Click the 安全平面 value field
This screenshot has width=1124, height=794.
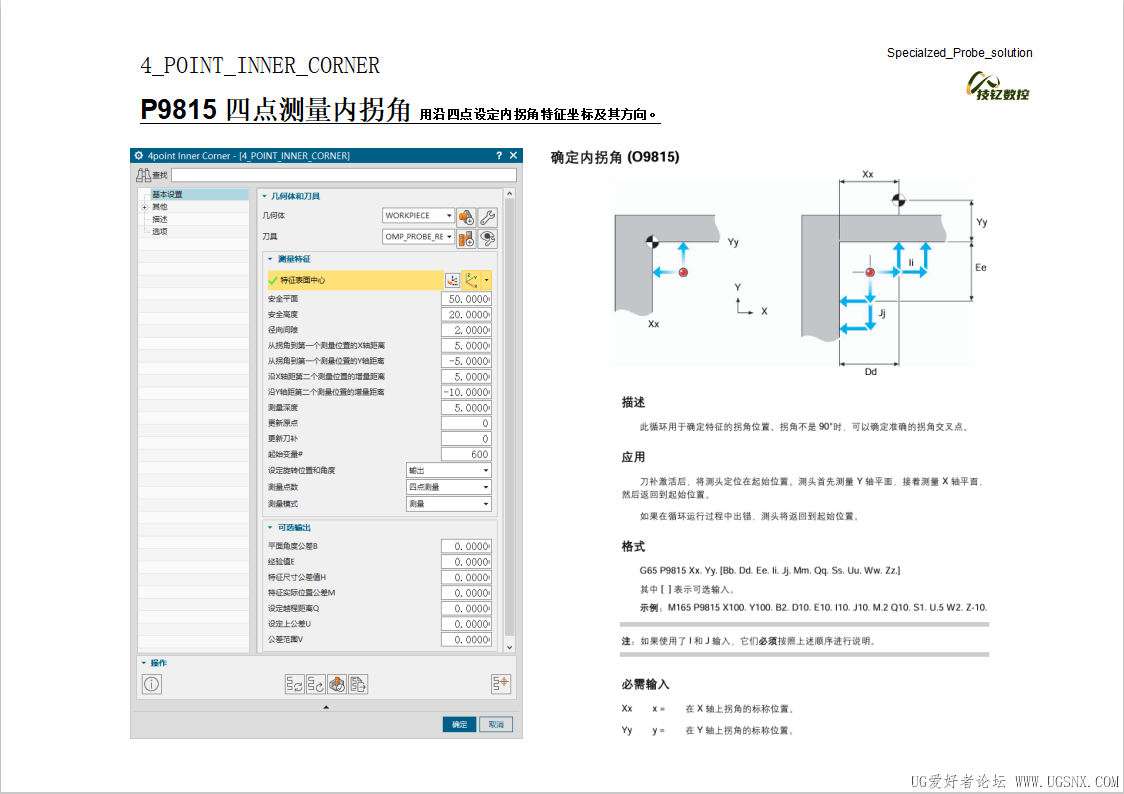click(x=467, y=300)
